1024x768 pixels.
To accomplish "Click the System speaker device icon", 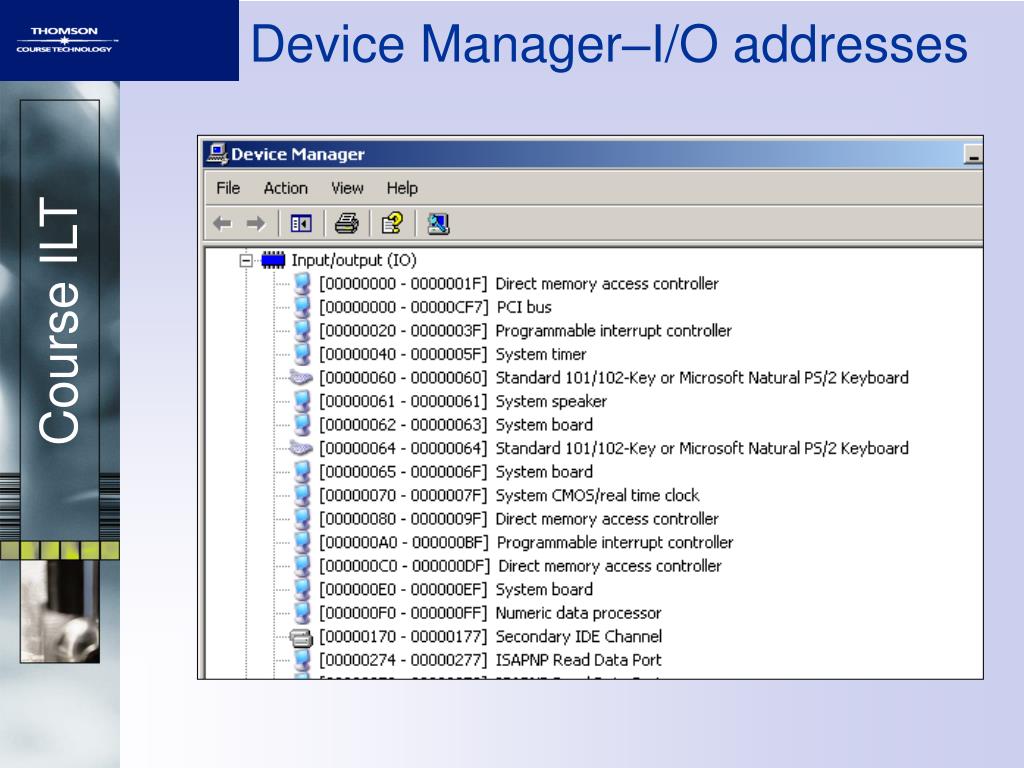I will (x=302, y=401).
